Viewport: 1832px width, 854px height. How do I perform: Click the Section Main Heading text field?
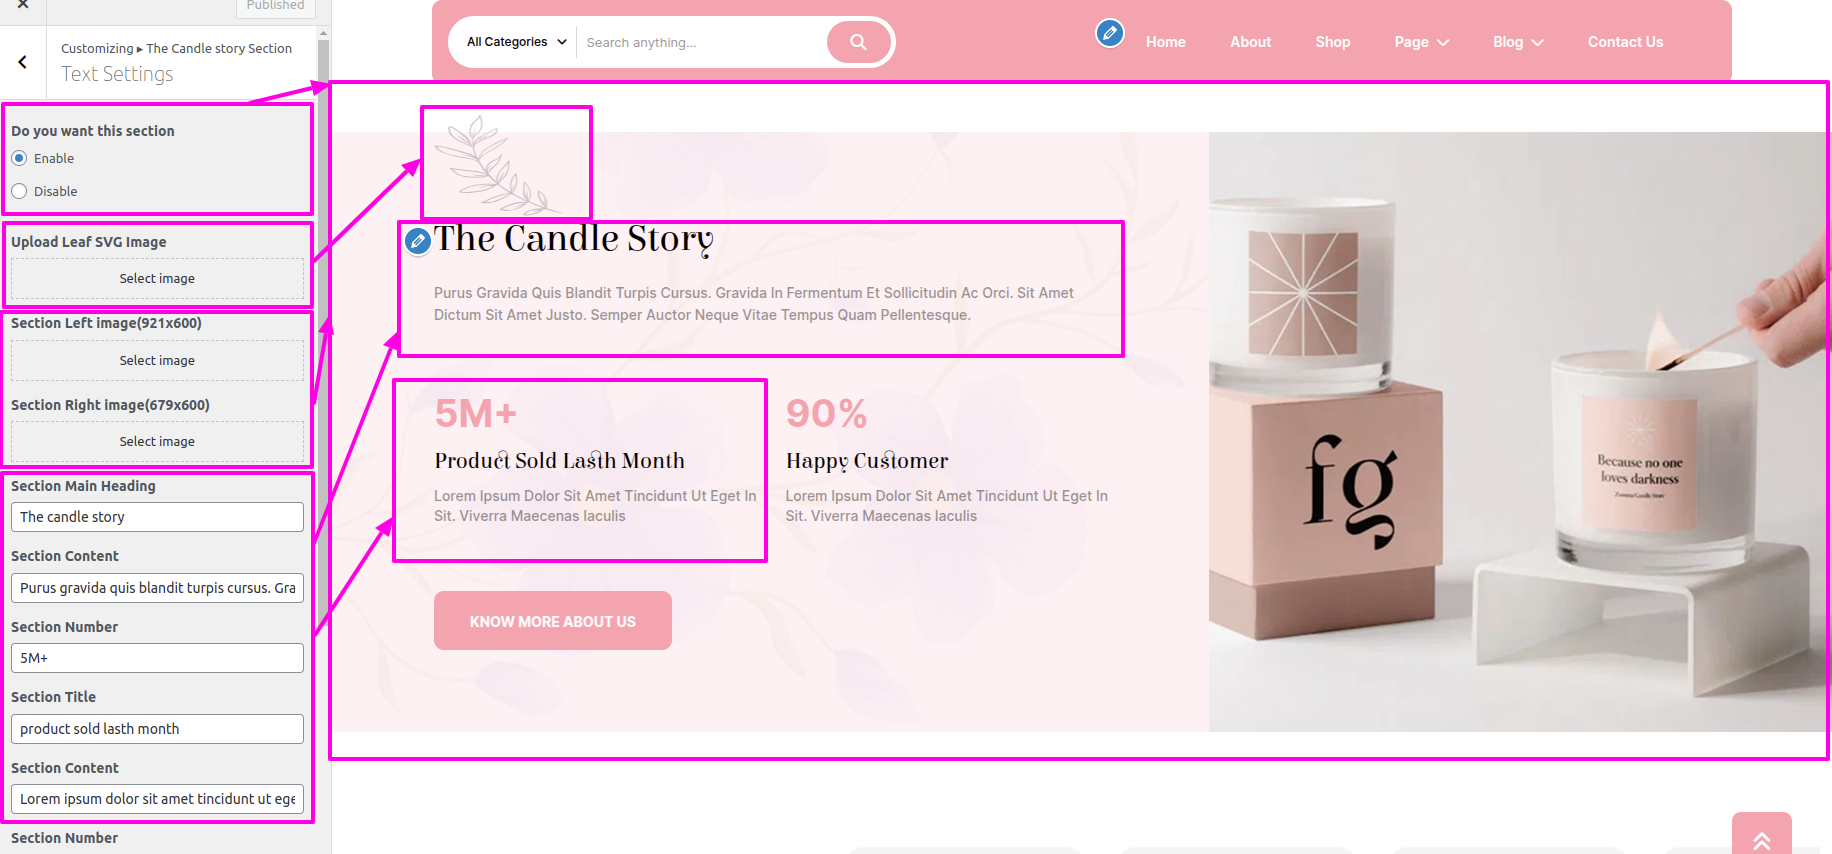point(157,517)
